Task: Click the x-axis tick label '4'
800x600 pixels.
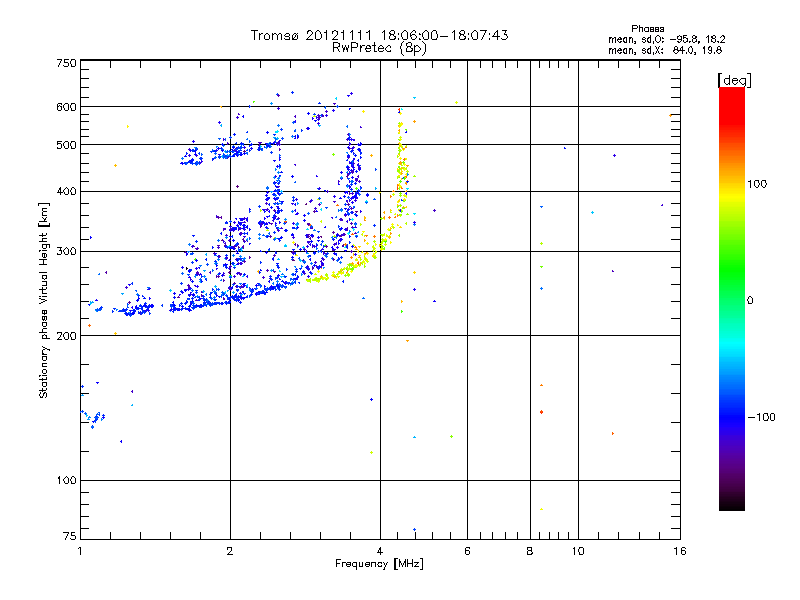Action: pyautogui.click(x=380, y=551)
